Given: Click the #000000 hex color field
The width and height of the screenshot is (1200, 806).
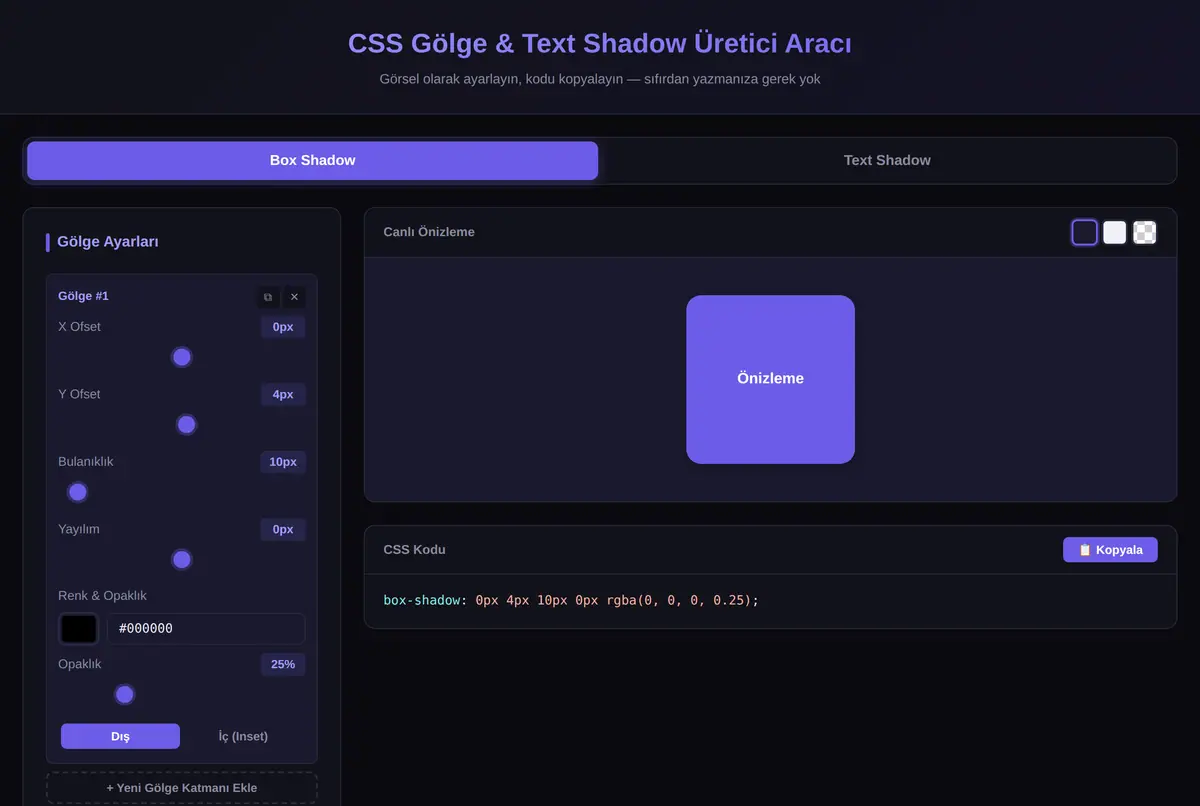Looking at the screenshot, I should (x=206, y=629).
